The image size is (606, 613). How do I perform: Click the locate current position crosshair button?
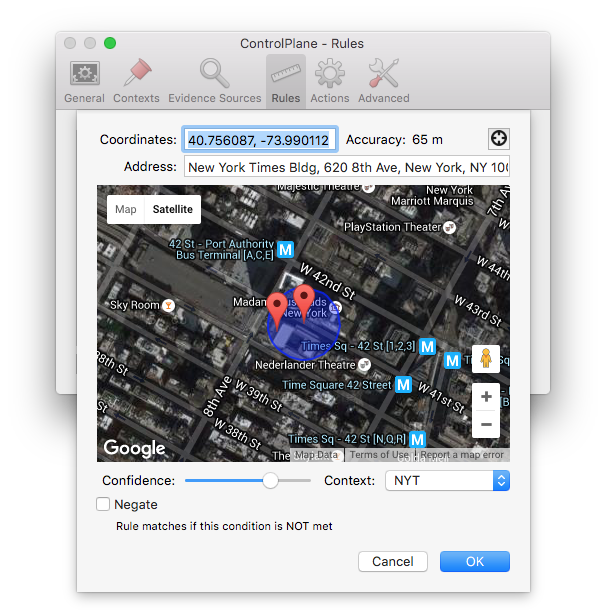pyautogui.click(x=498, y=140)
